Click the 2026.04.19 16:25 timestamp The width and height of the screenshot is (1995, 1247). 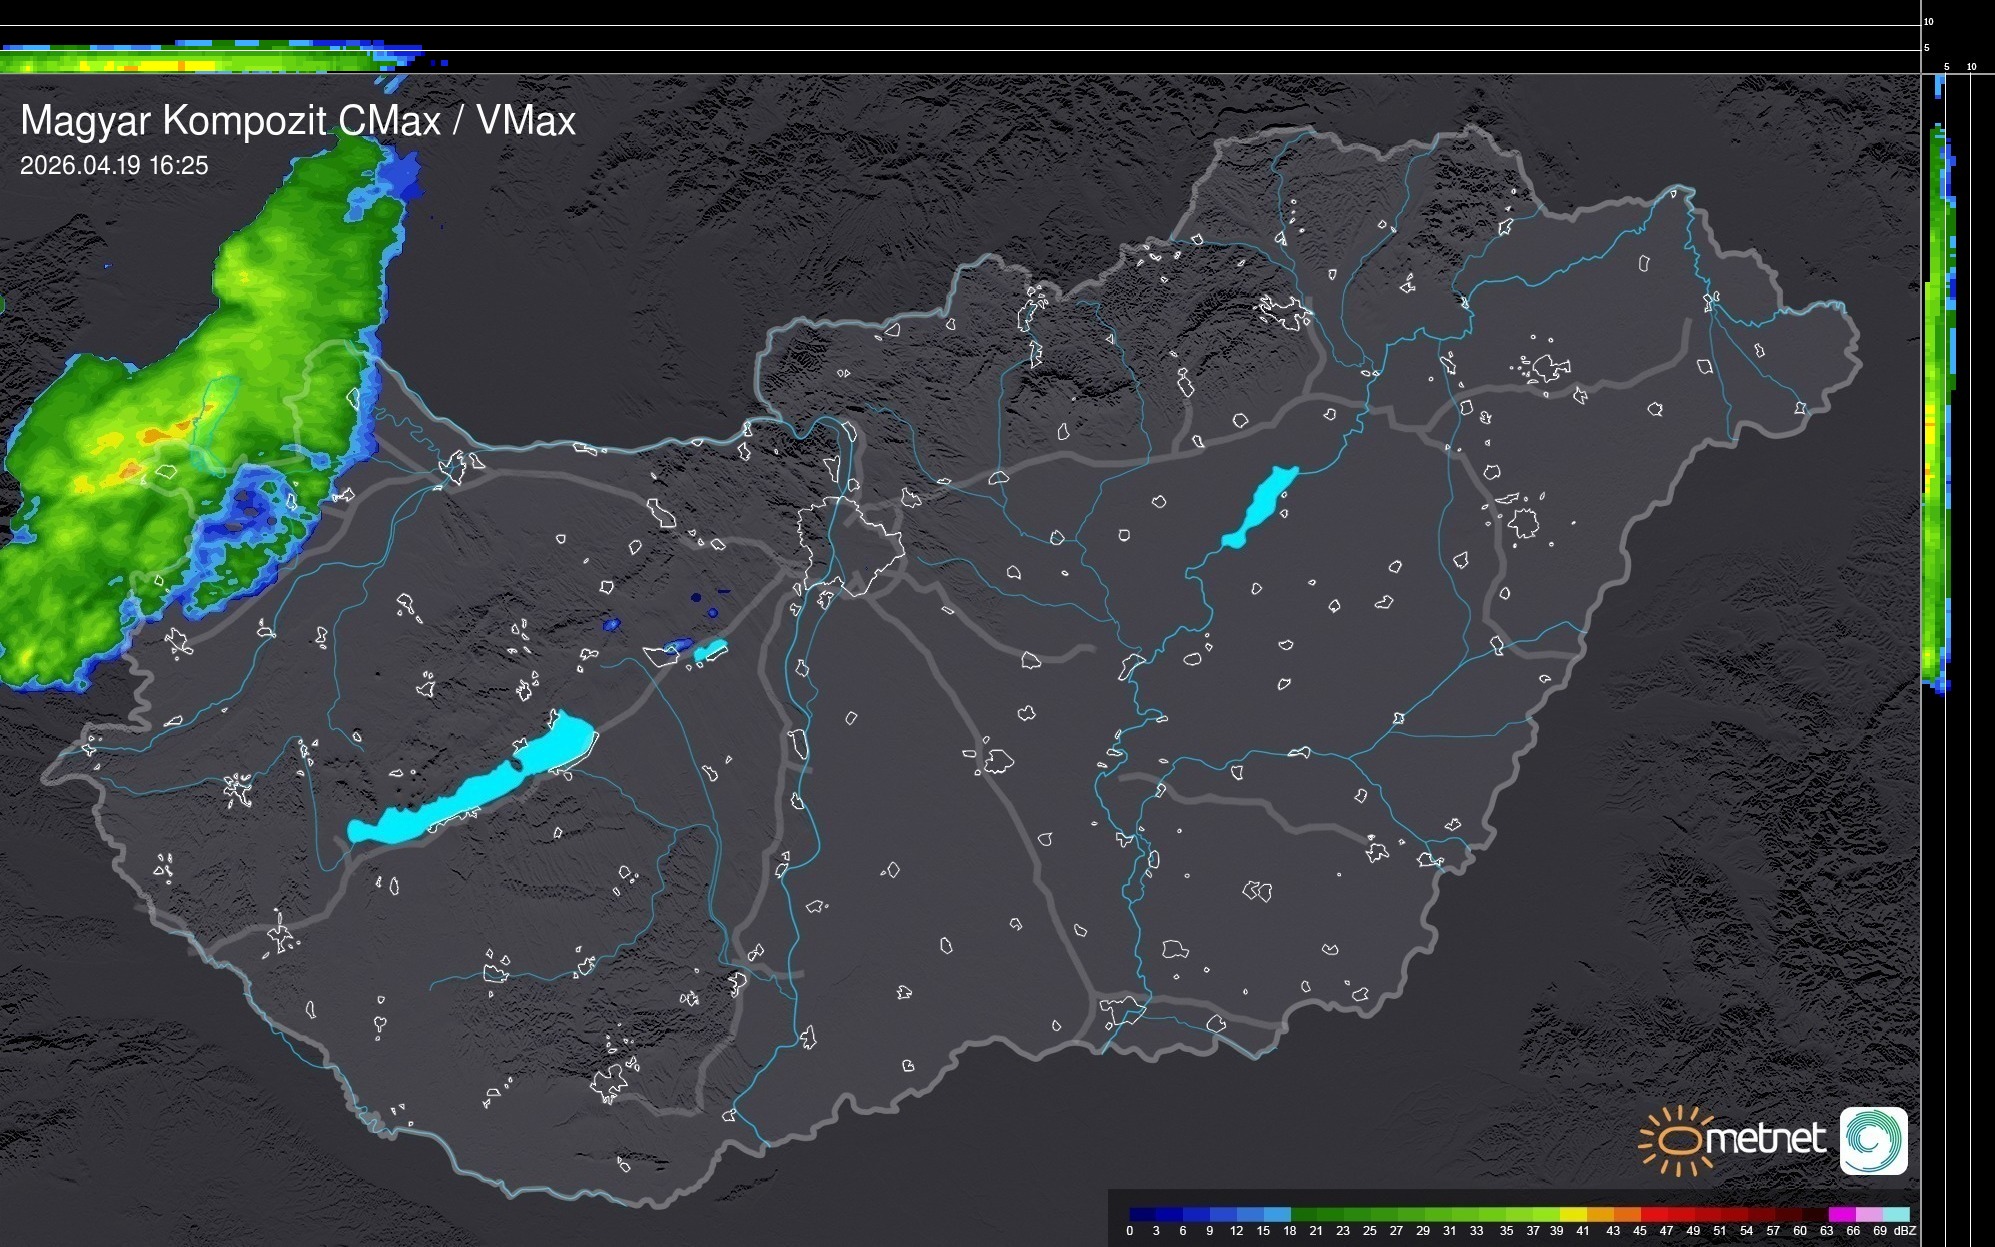tap(114, 166)
